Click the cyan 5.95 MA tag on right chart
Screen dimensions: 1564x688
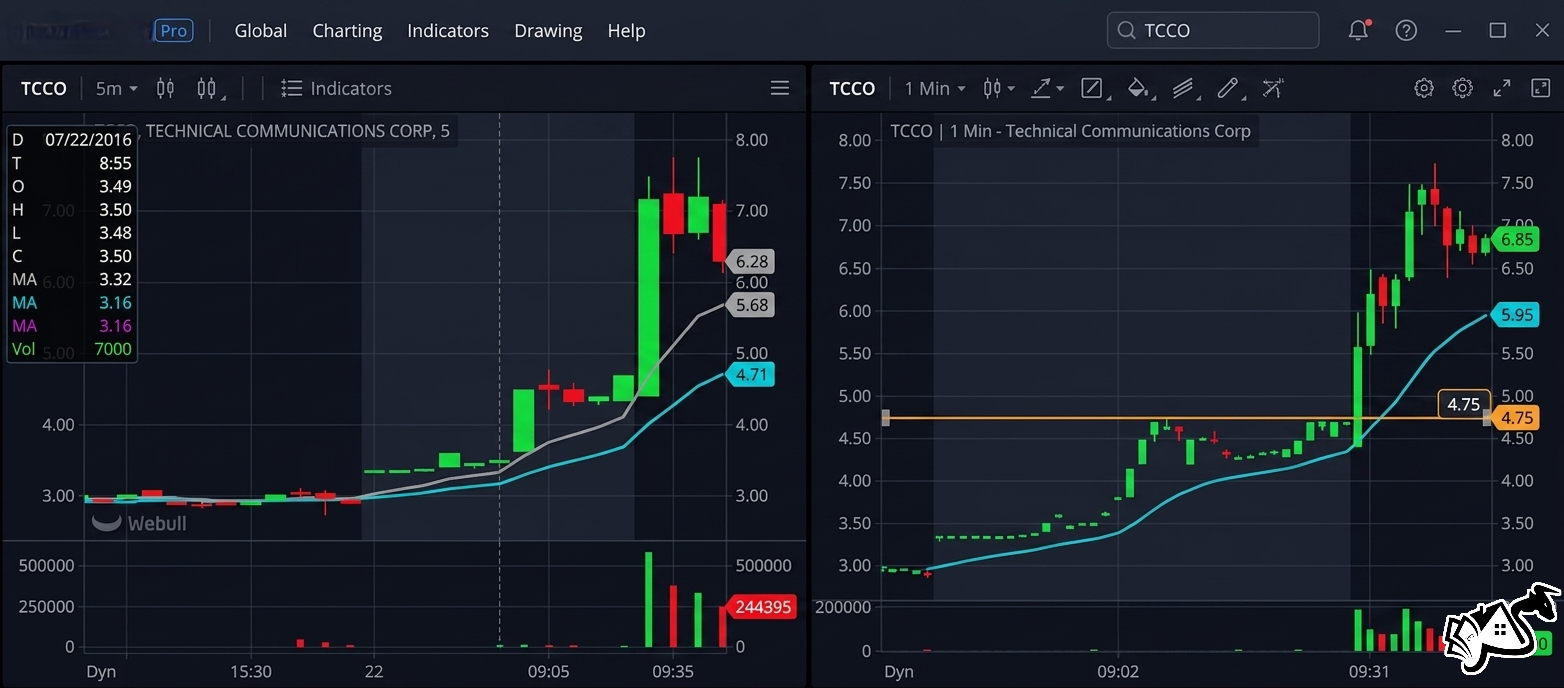1516,315
